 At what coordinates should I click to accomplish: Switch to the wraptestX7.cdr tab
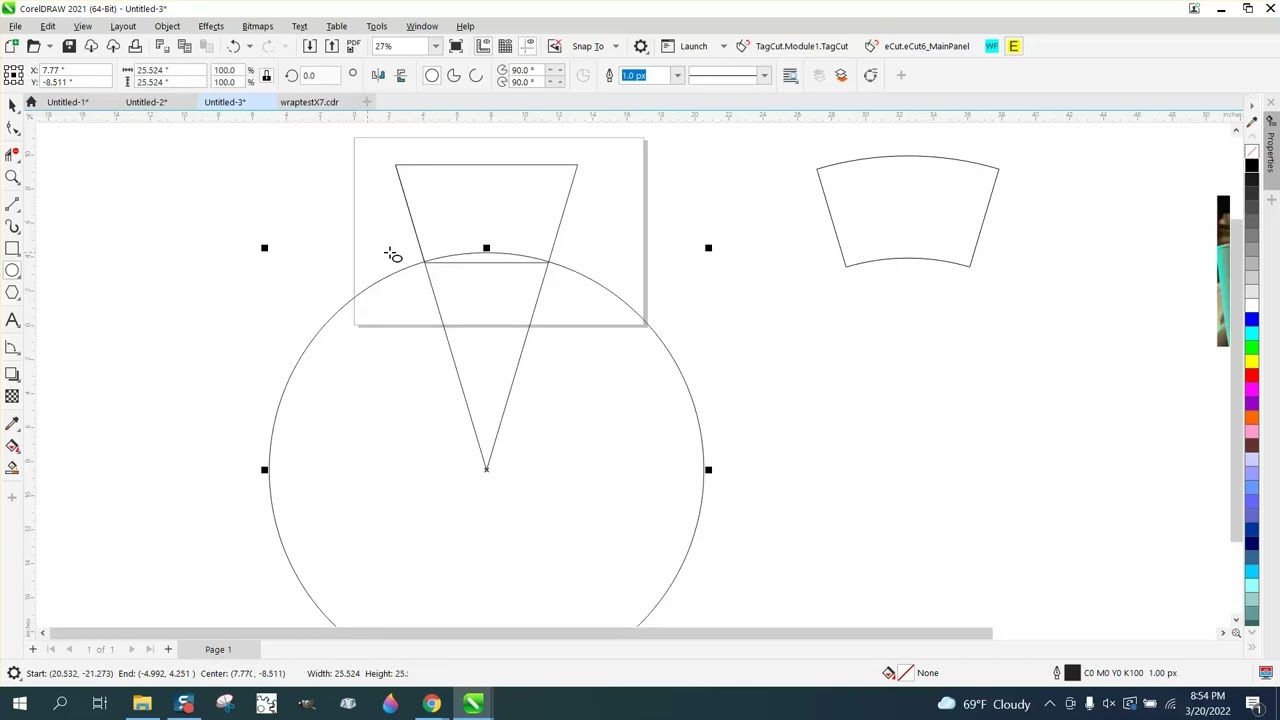click(x=309, y=102)
